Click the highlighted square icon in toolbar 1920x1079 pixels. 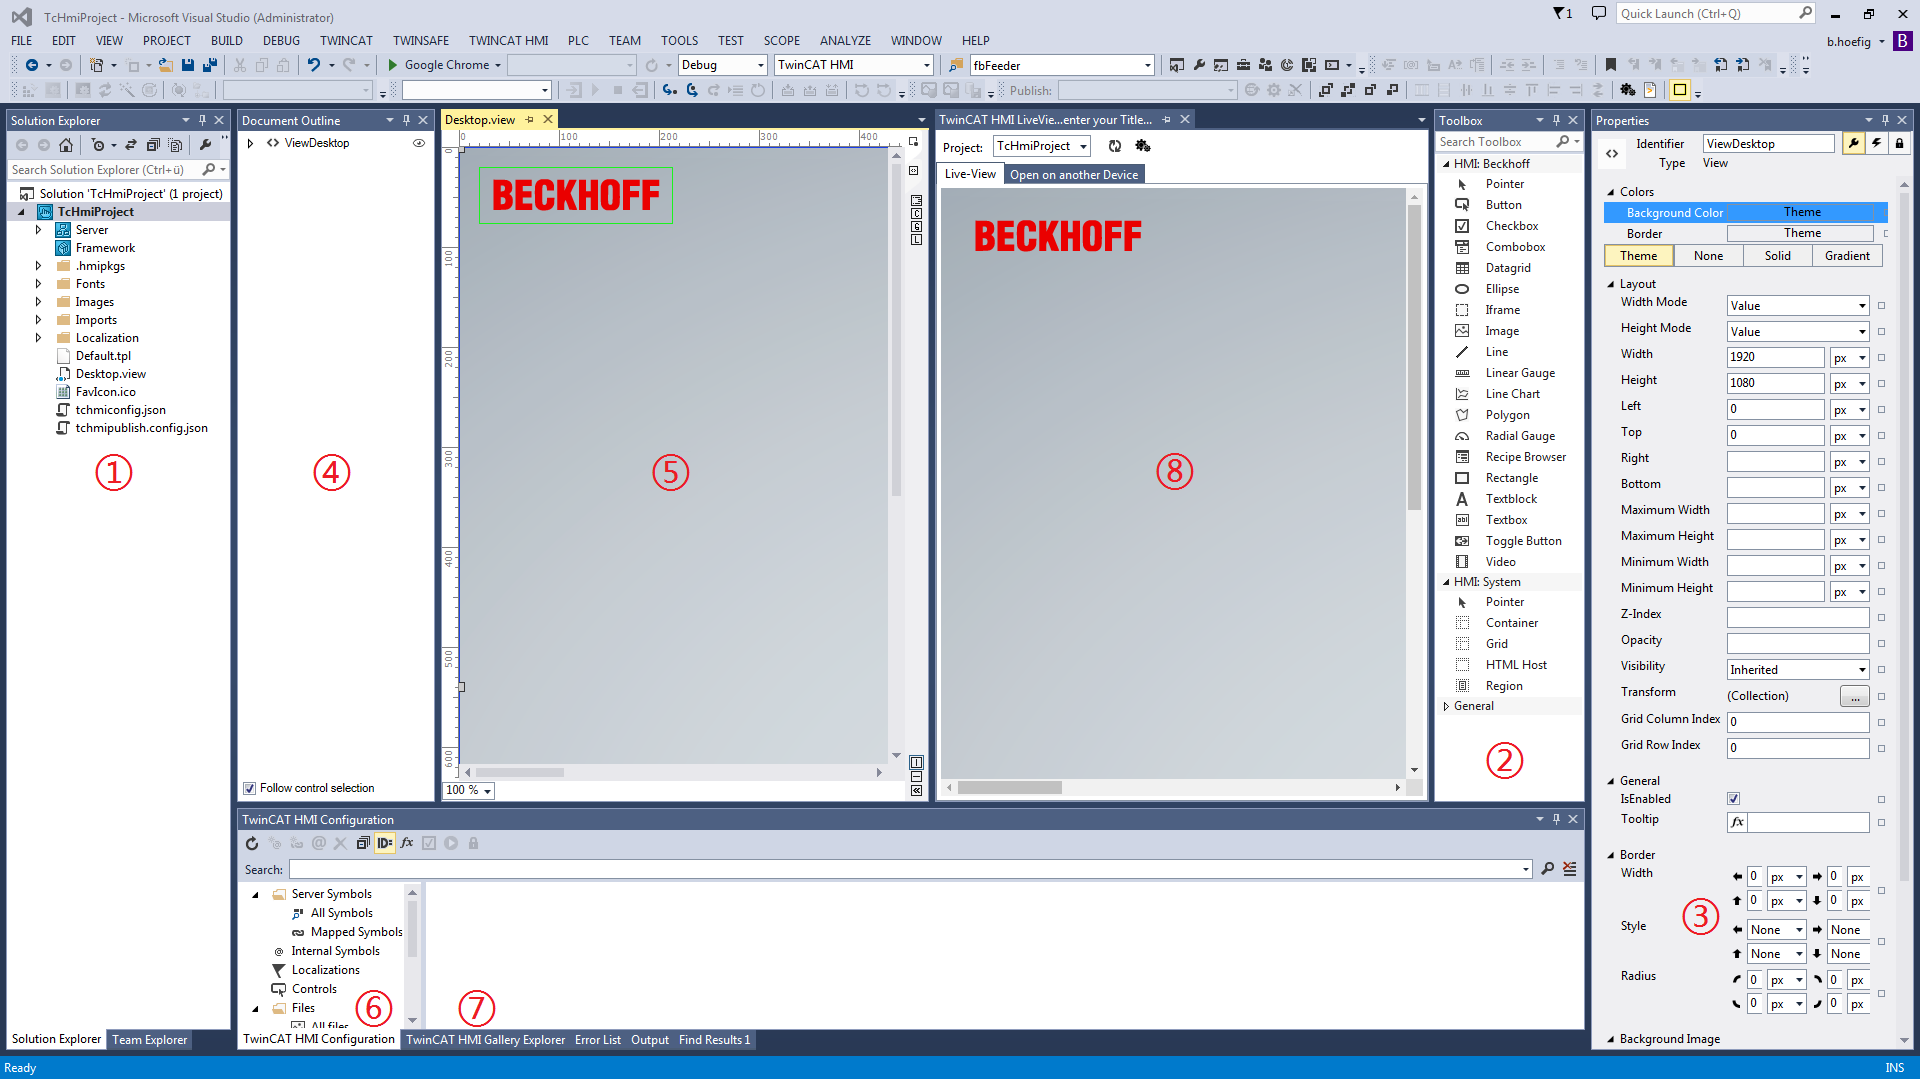click(1680, 90)
